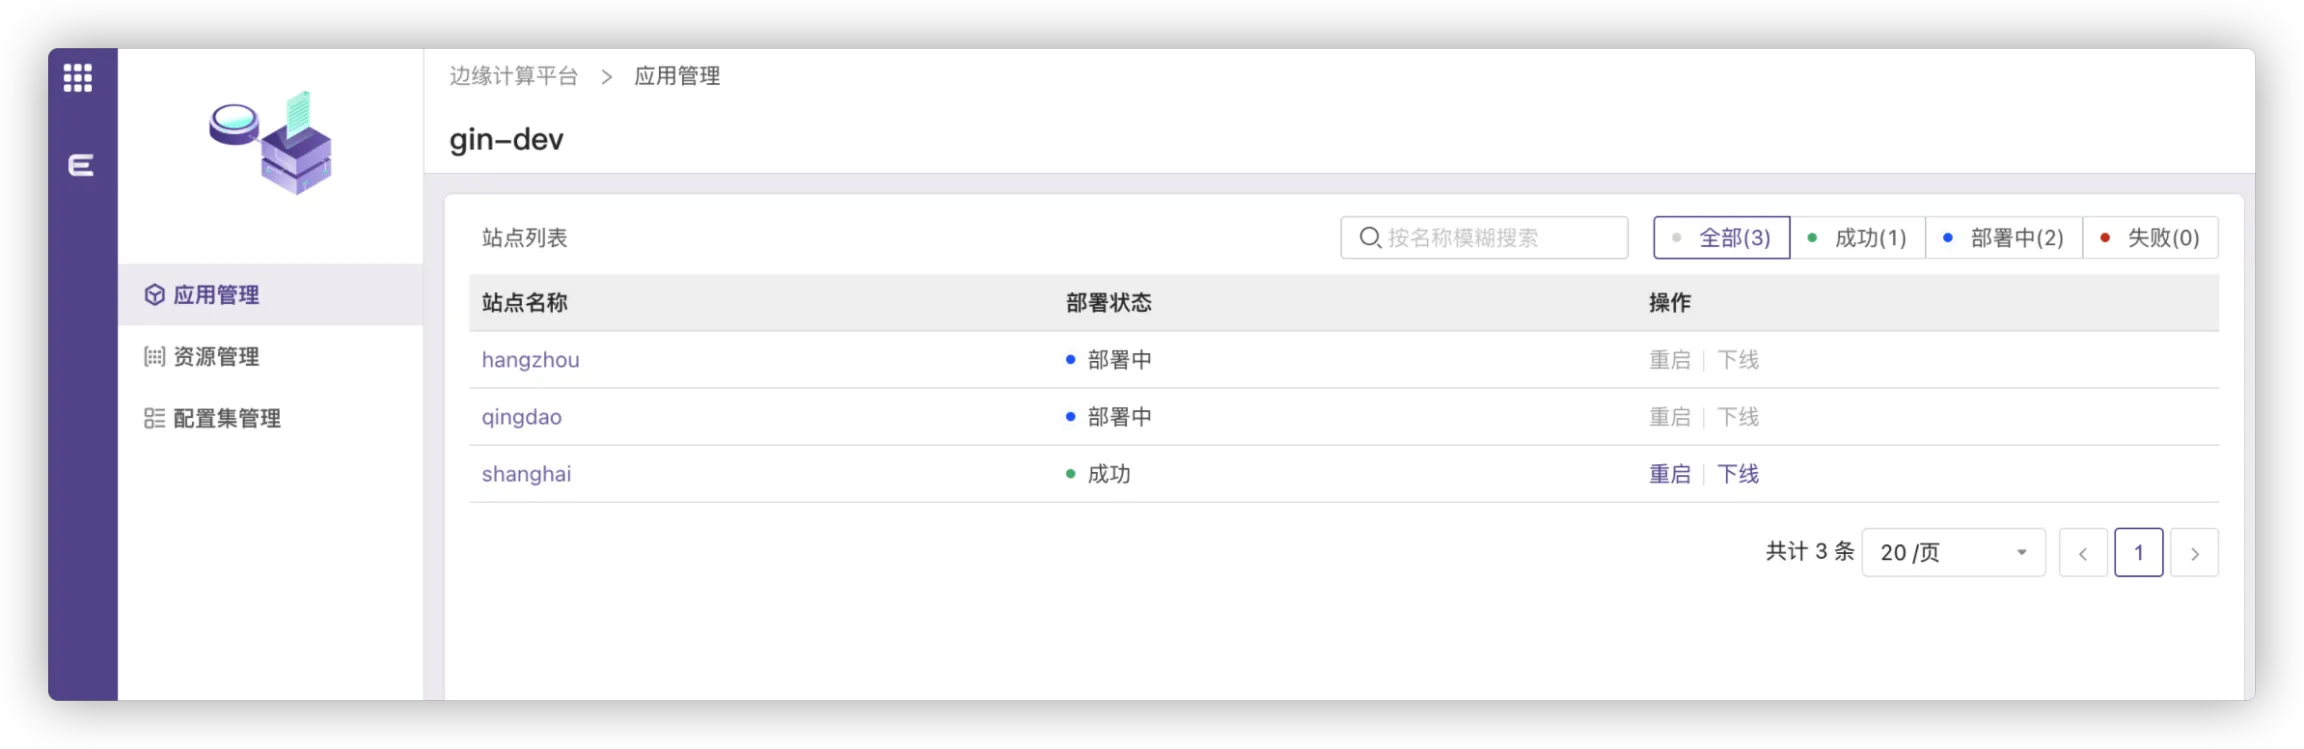Click the 配置集管理 list icon
Viewport: 2304px width, 749px height.
tap(154, 419)
